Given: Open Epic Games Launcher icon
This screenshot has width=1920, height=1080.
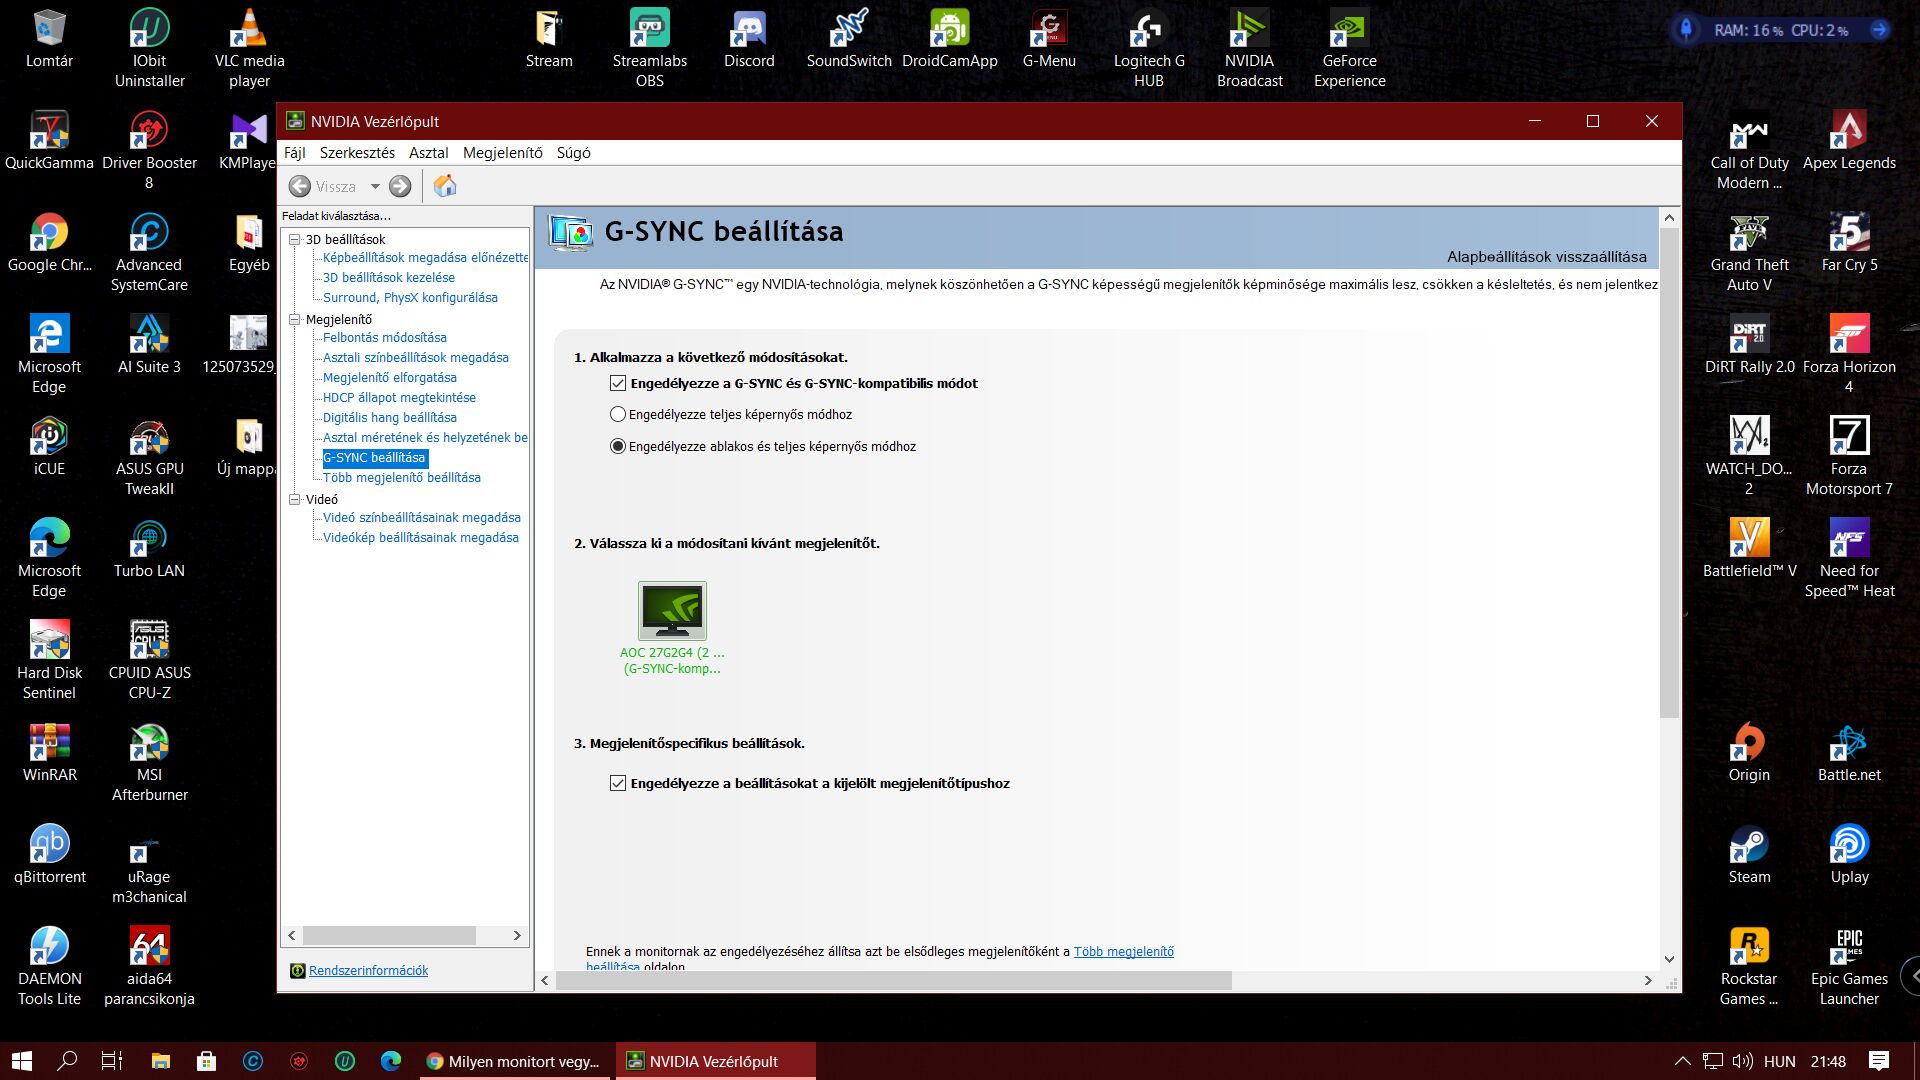Looking at the screenshot, I should pyautogui.click(x=1849, y=966).
